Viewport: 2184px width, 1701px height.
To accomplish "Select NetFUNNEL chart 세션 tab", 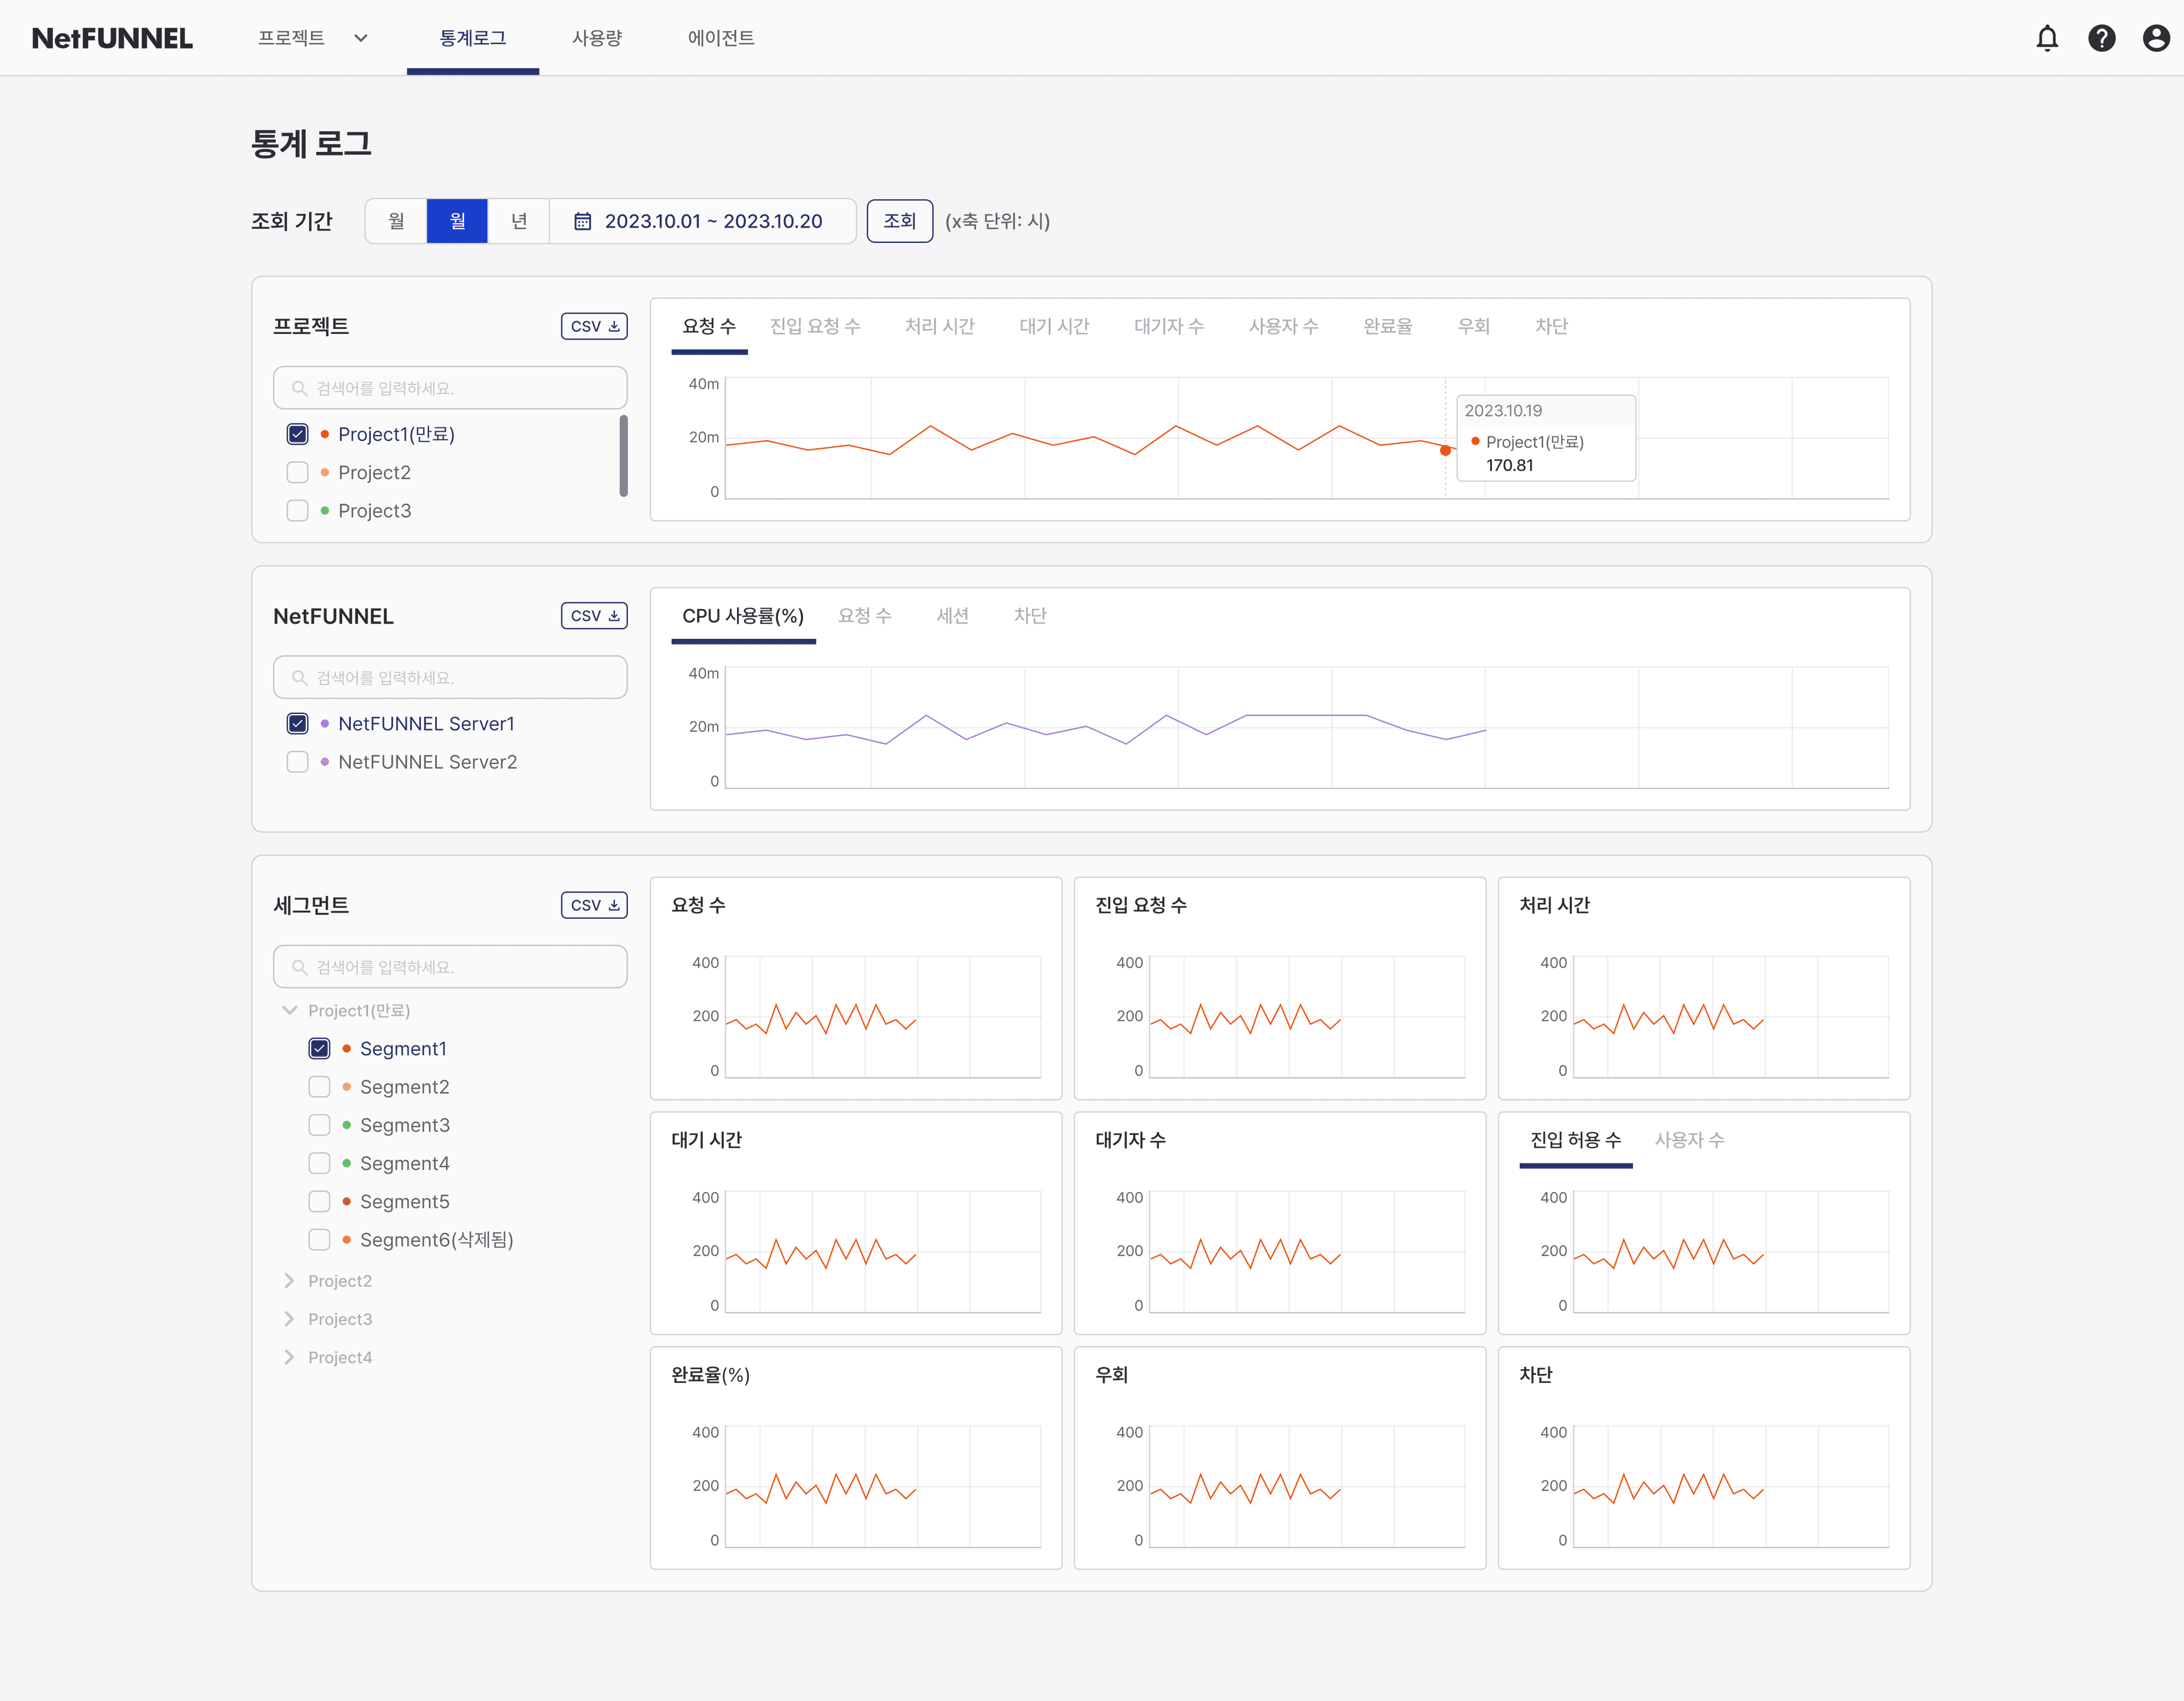I will pyautogui.click(x=953, y=616).
